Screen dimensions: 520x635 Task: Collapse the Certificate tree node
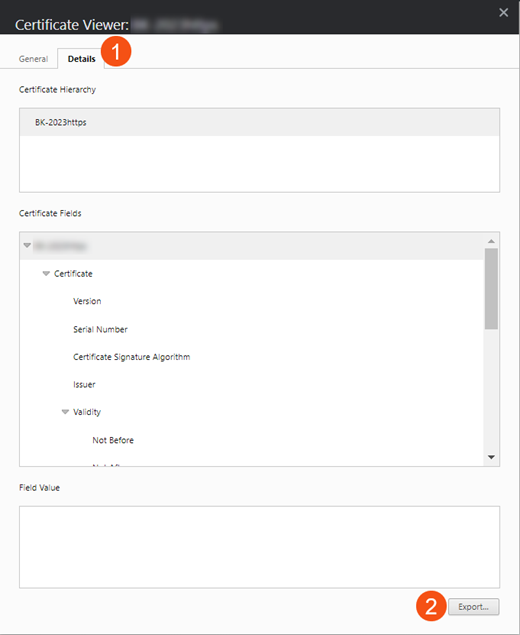pyautogui.click(x=46, y=274)
